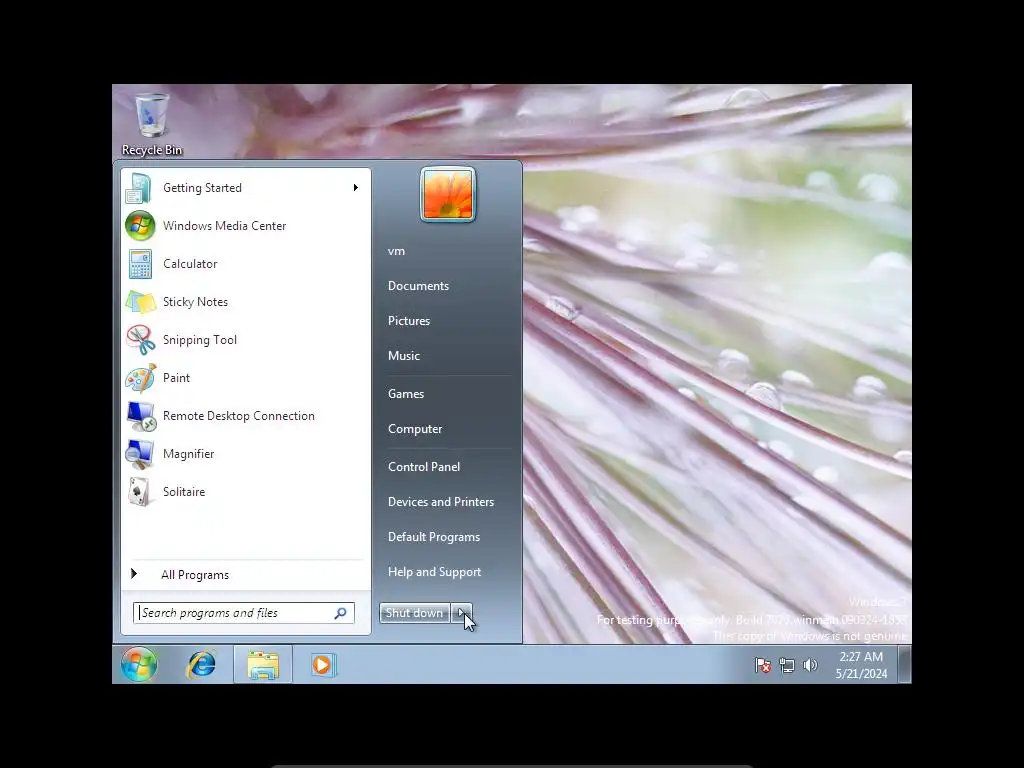Launch Windows Media Center icon

click(x=140, y=226)
